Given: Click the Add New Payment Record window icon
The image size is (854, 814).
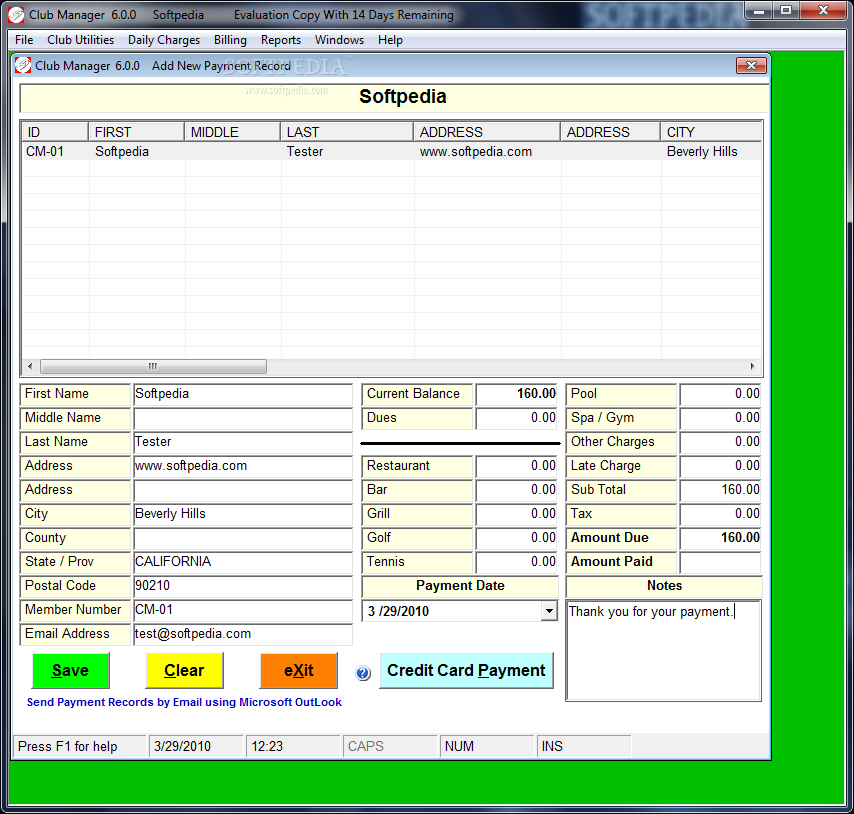Looking at the screenshot, I should [23, 65].
